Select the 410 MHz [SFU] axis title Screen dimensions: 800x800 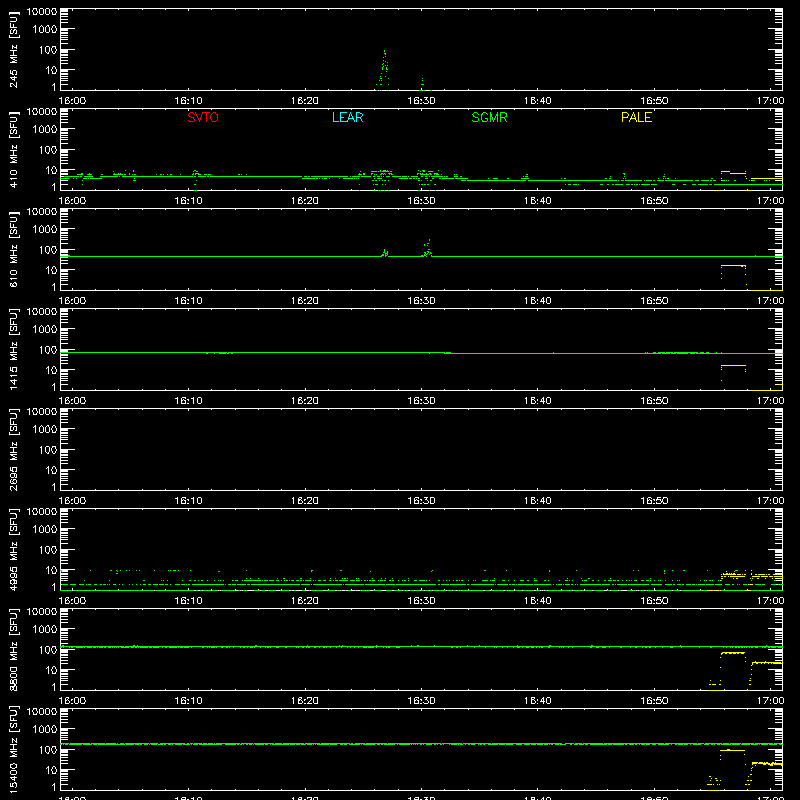tap(13, 149)
